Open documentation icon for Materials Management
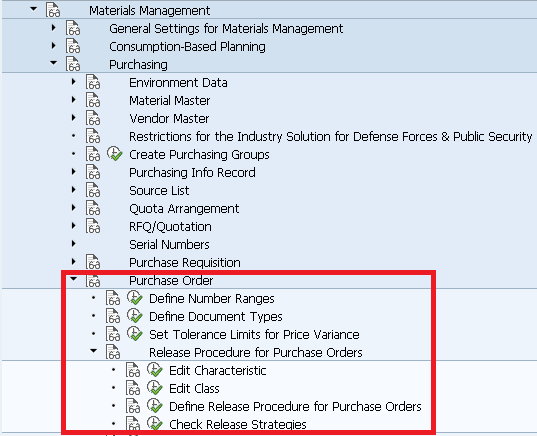Screen dimensions: 537x436 click(53, 10)
